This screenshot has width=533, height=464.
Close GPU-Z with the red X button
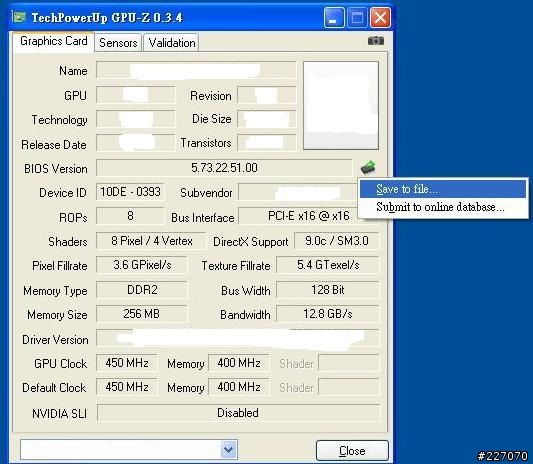click(x=380, y=17)
